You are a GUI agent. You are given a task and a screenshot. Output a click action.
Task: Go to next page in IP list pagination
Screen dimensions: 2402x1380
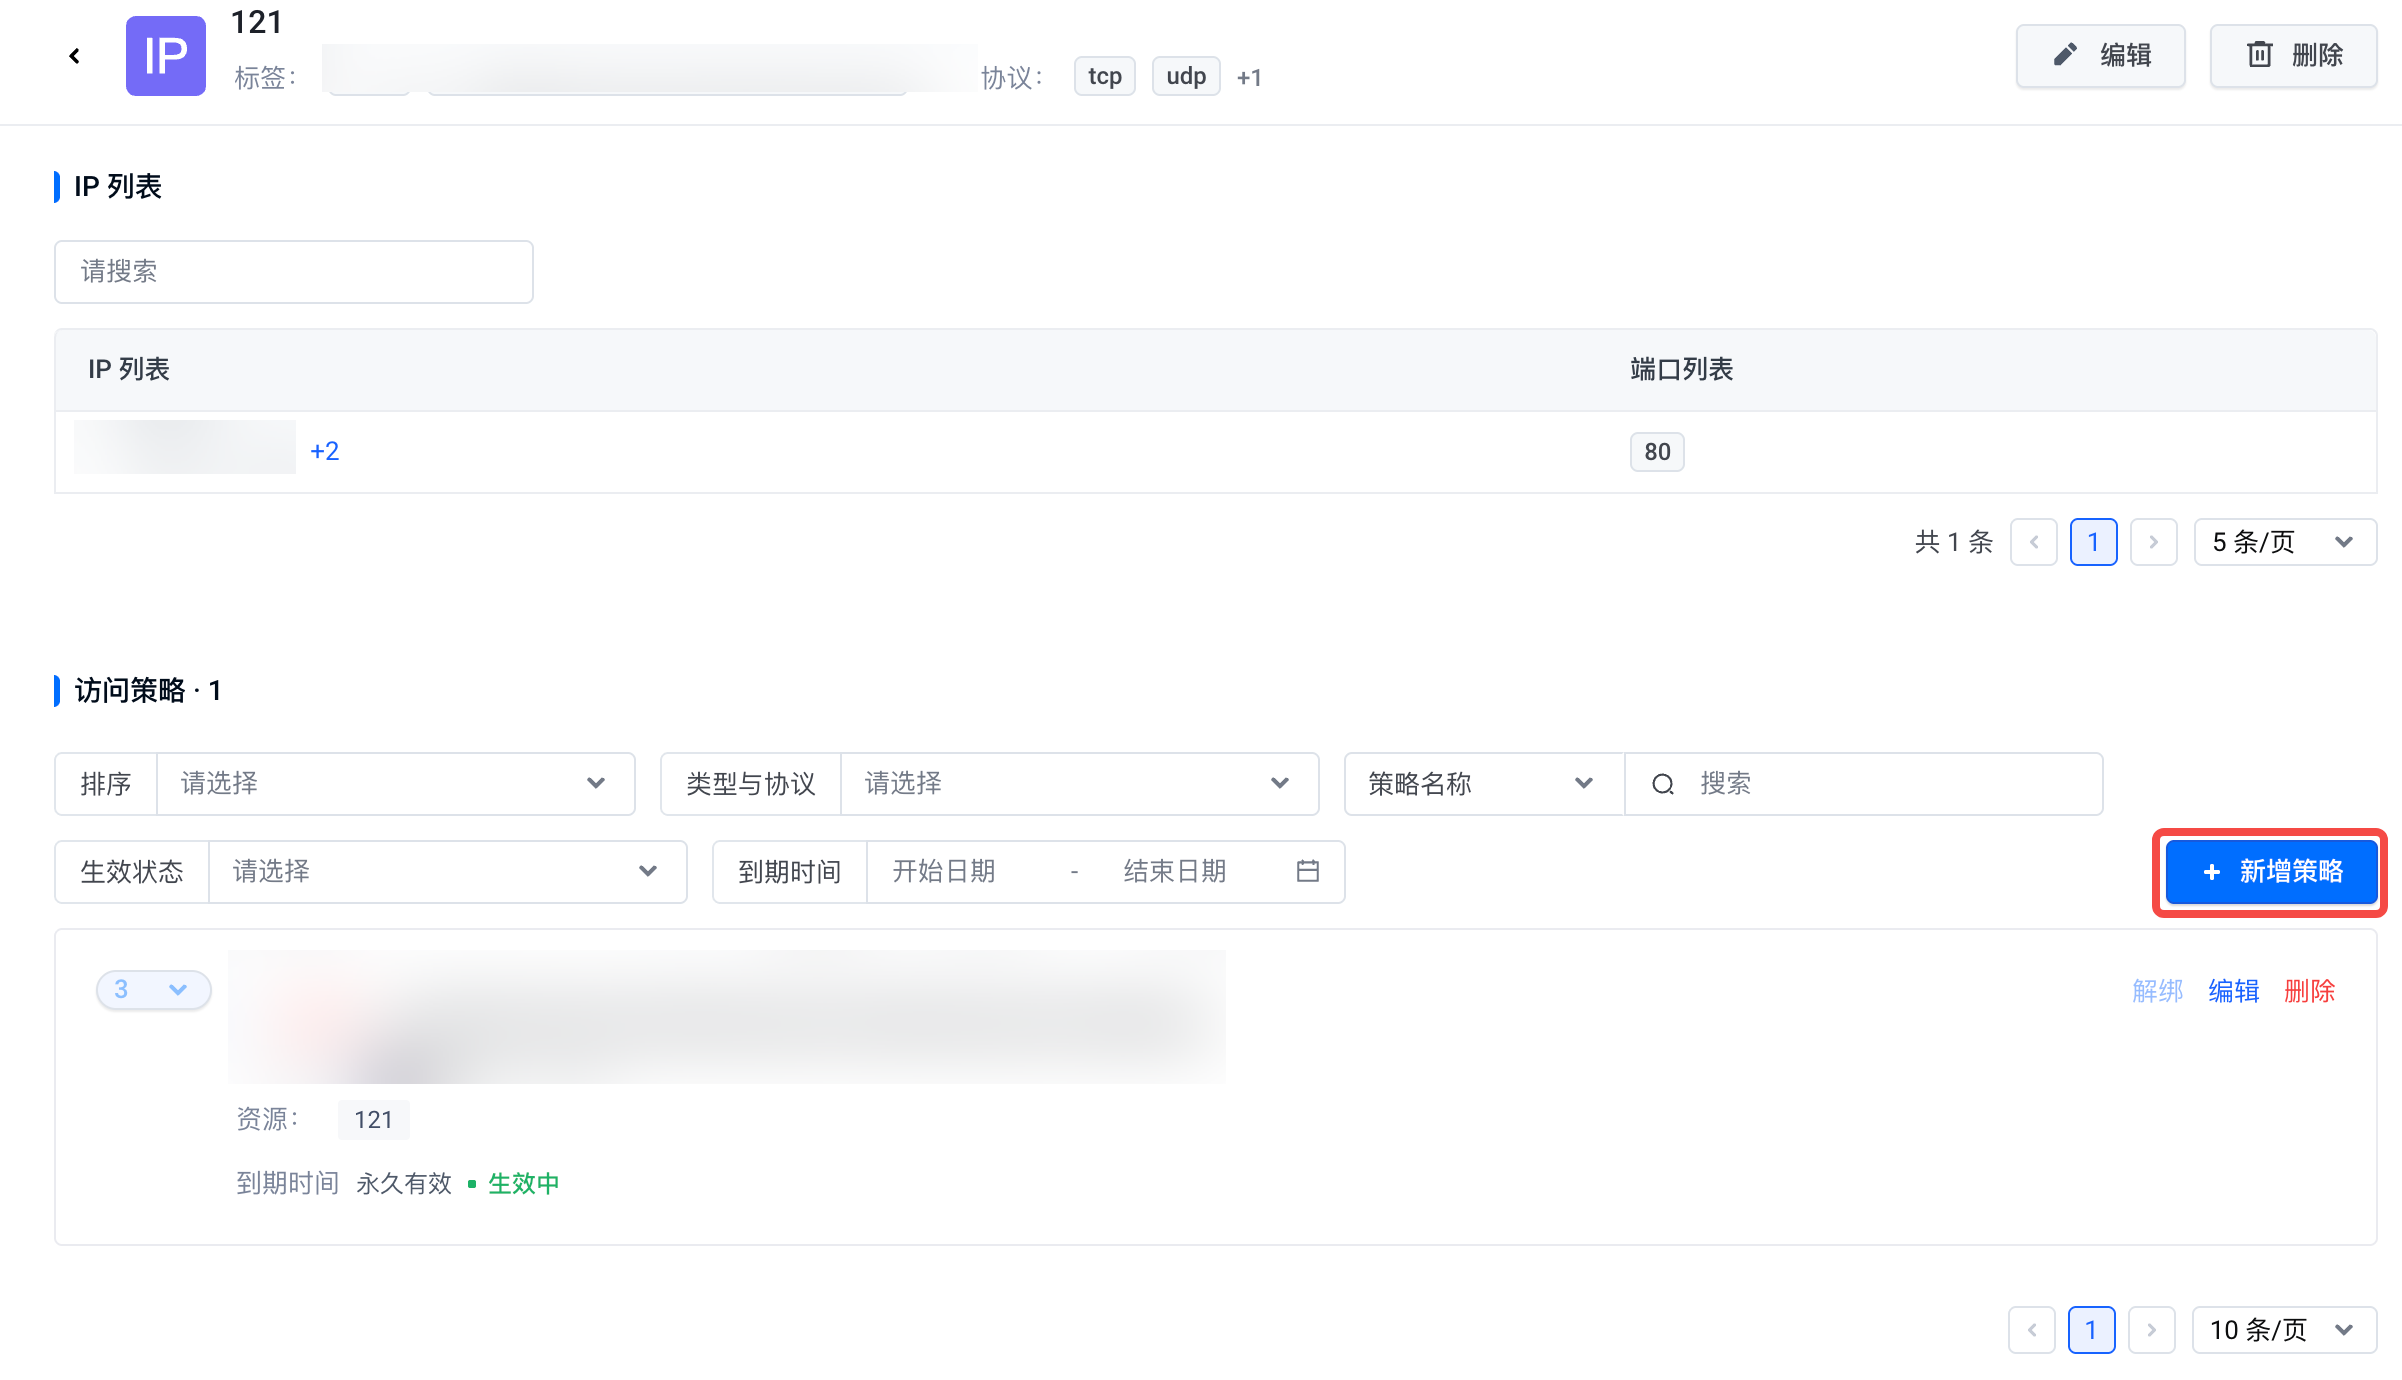(2153, 542)
